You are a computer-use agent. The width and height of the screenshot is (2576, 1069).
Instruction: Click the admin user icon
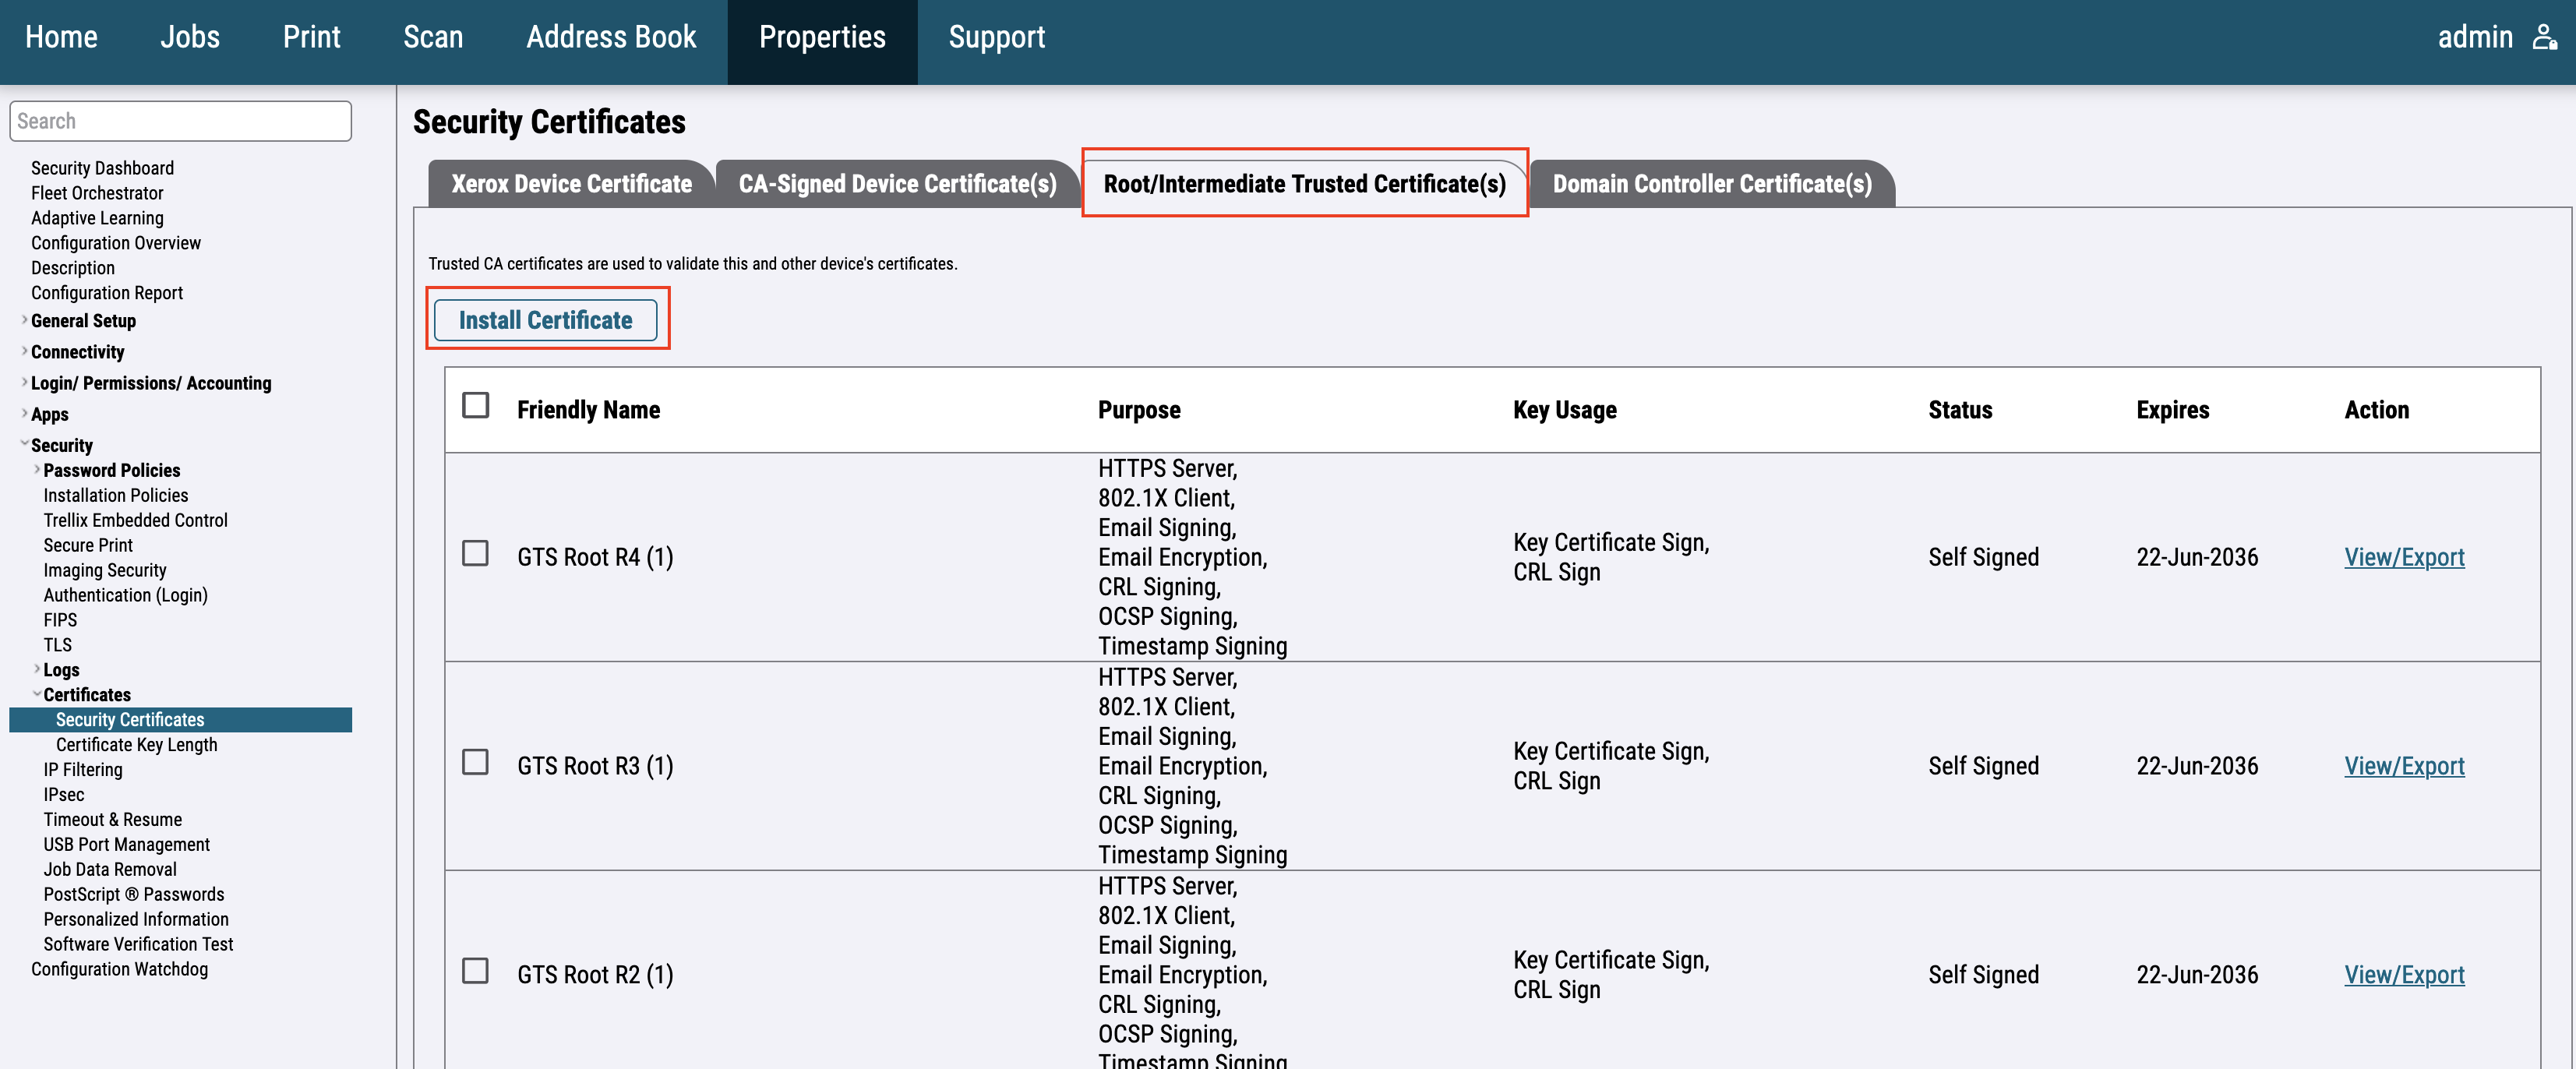pyautogui.click(x=2544, y=38)
